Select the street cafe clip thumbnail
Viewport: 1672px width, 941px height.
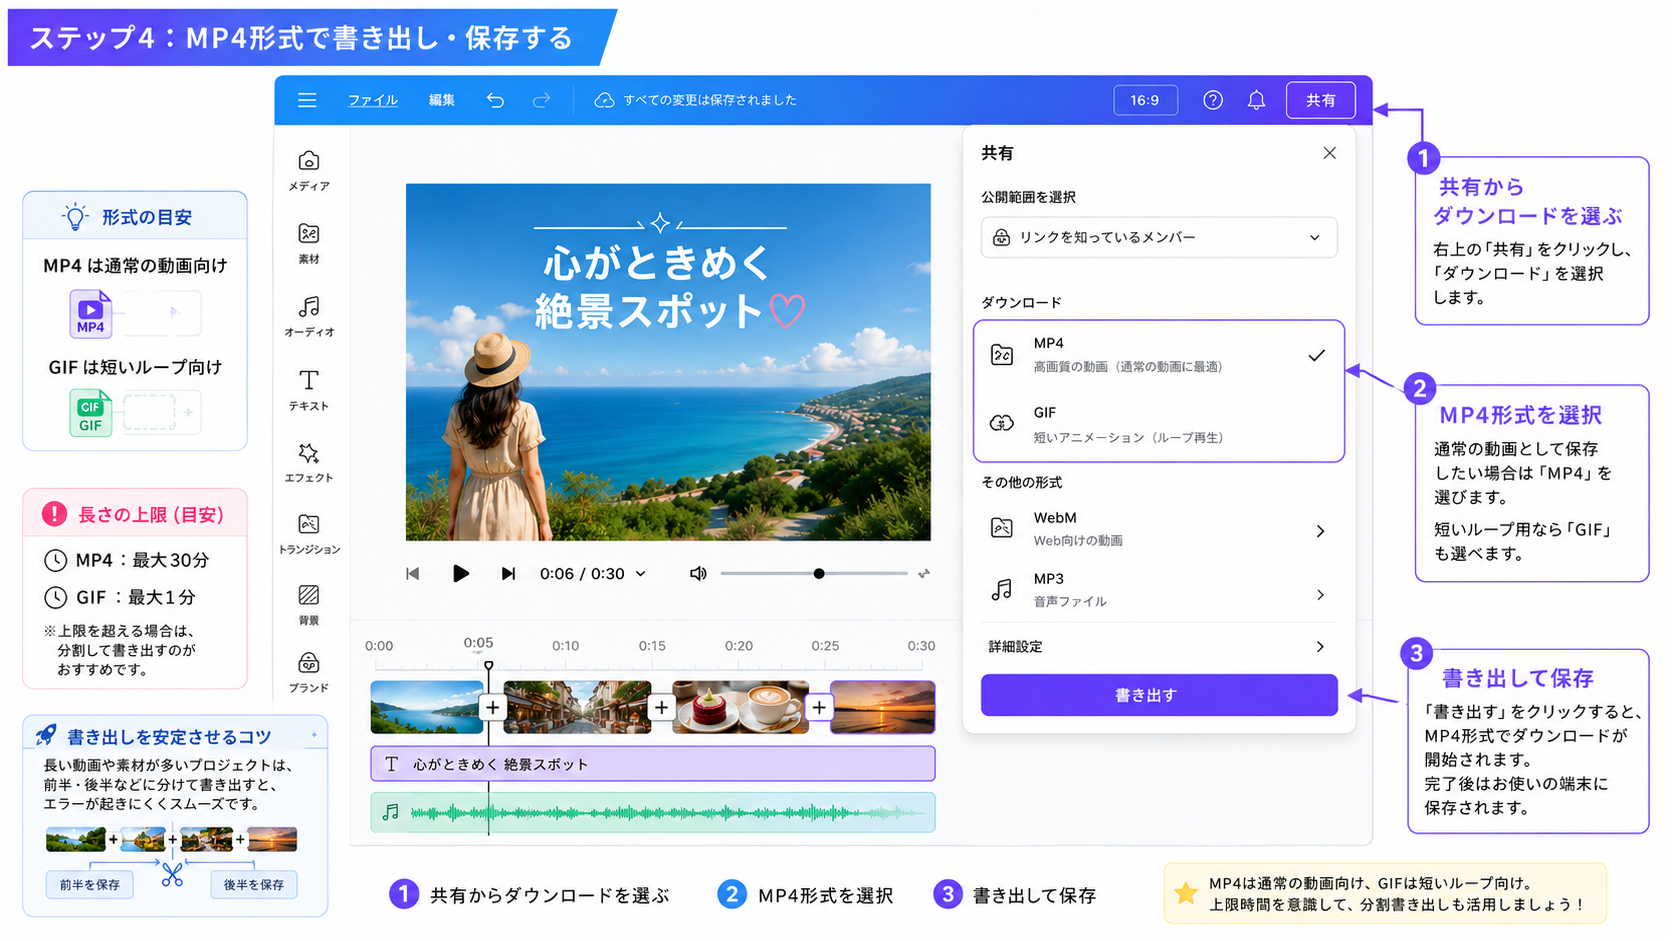[x=577, y=707]
